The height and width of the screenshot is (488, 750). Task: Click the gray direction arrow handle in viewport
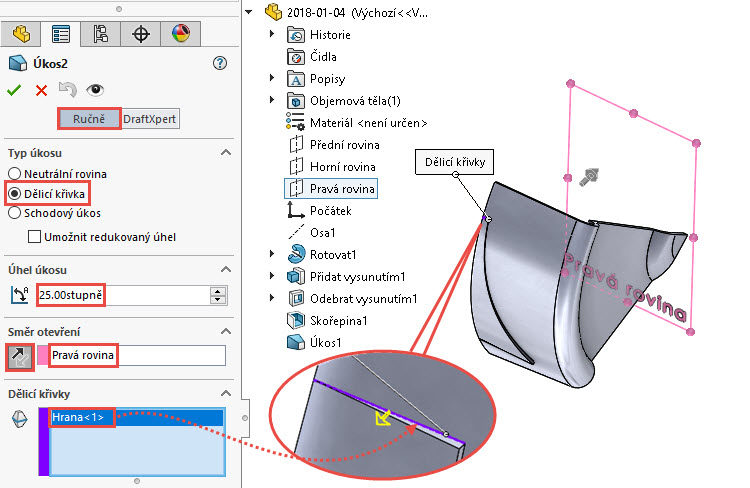[x=589, y=177]
